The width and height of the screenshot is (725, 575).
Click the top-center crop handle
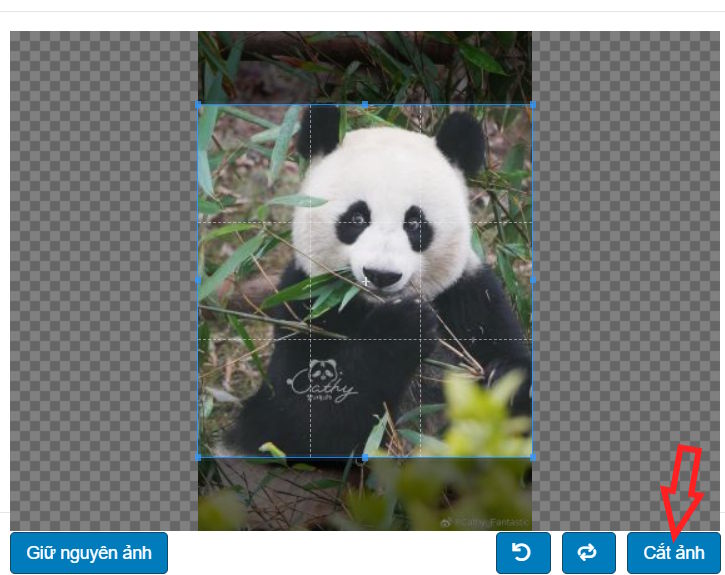[365, 105]
